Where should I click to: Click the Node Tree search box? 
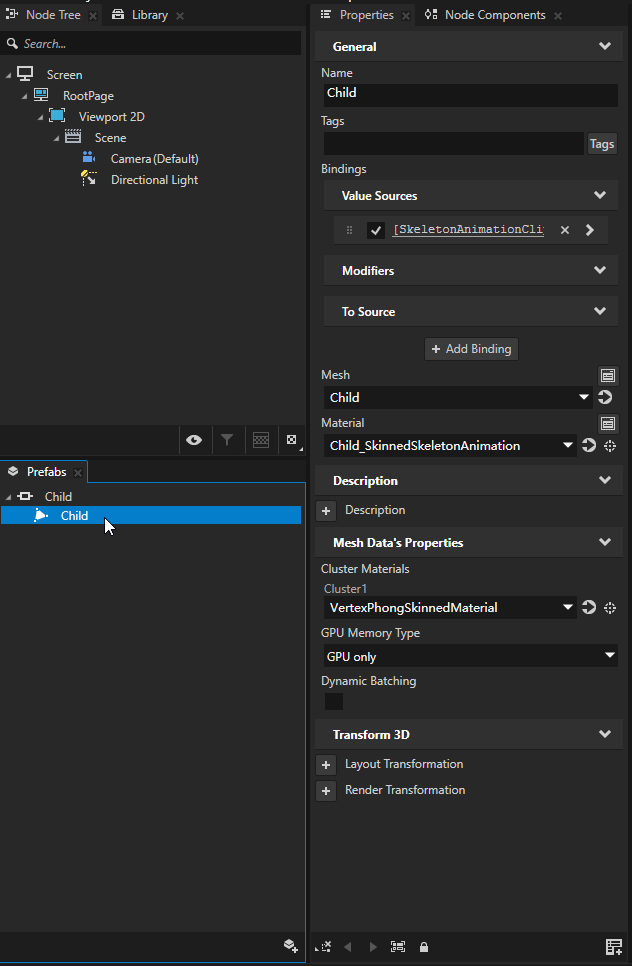(x=152, y=44)
